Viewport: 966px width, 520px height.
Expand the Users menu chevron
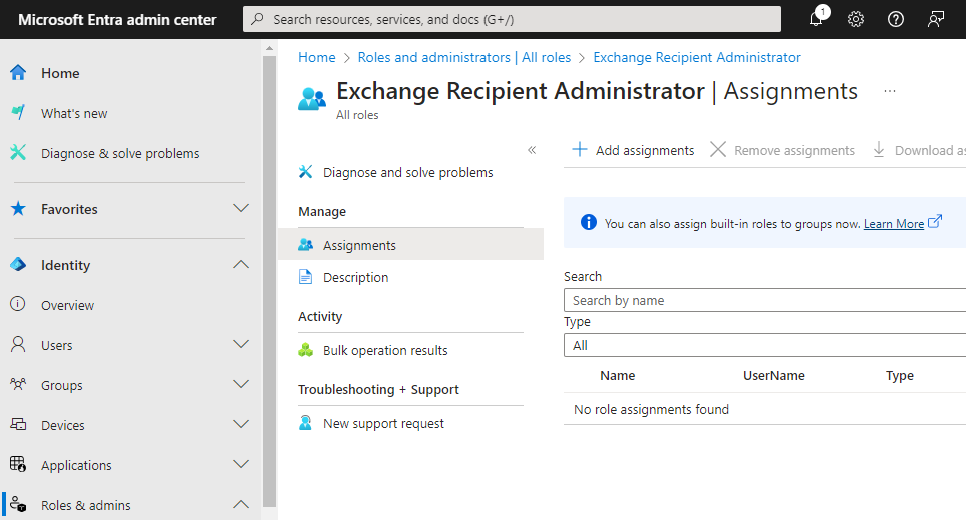pos(241,344)
